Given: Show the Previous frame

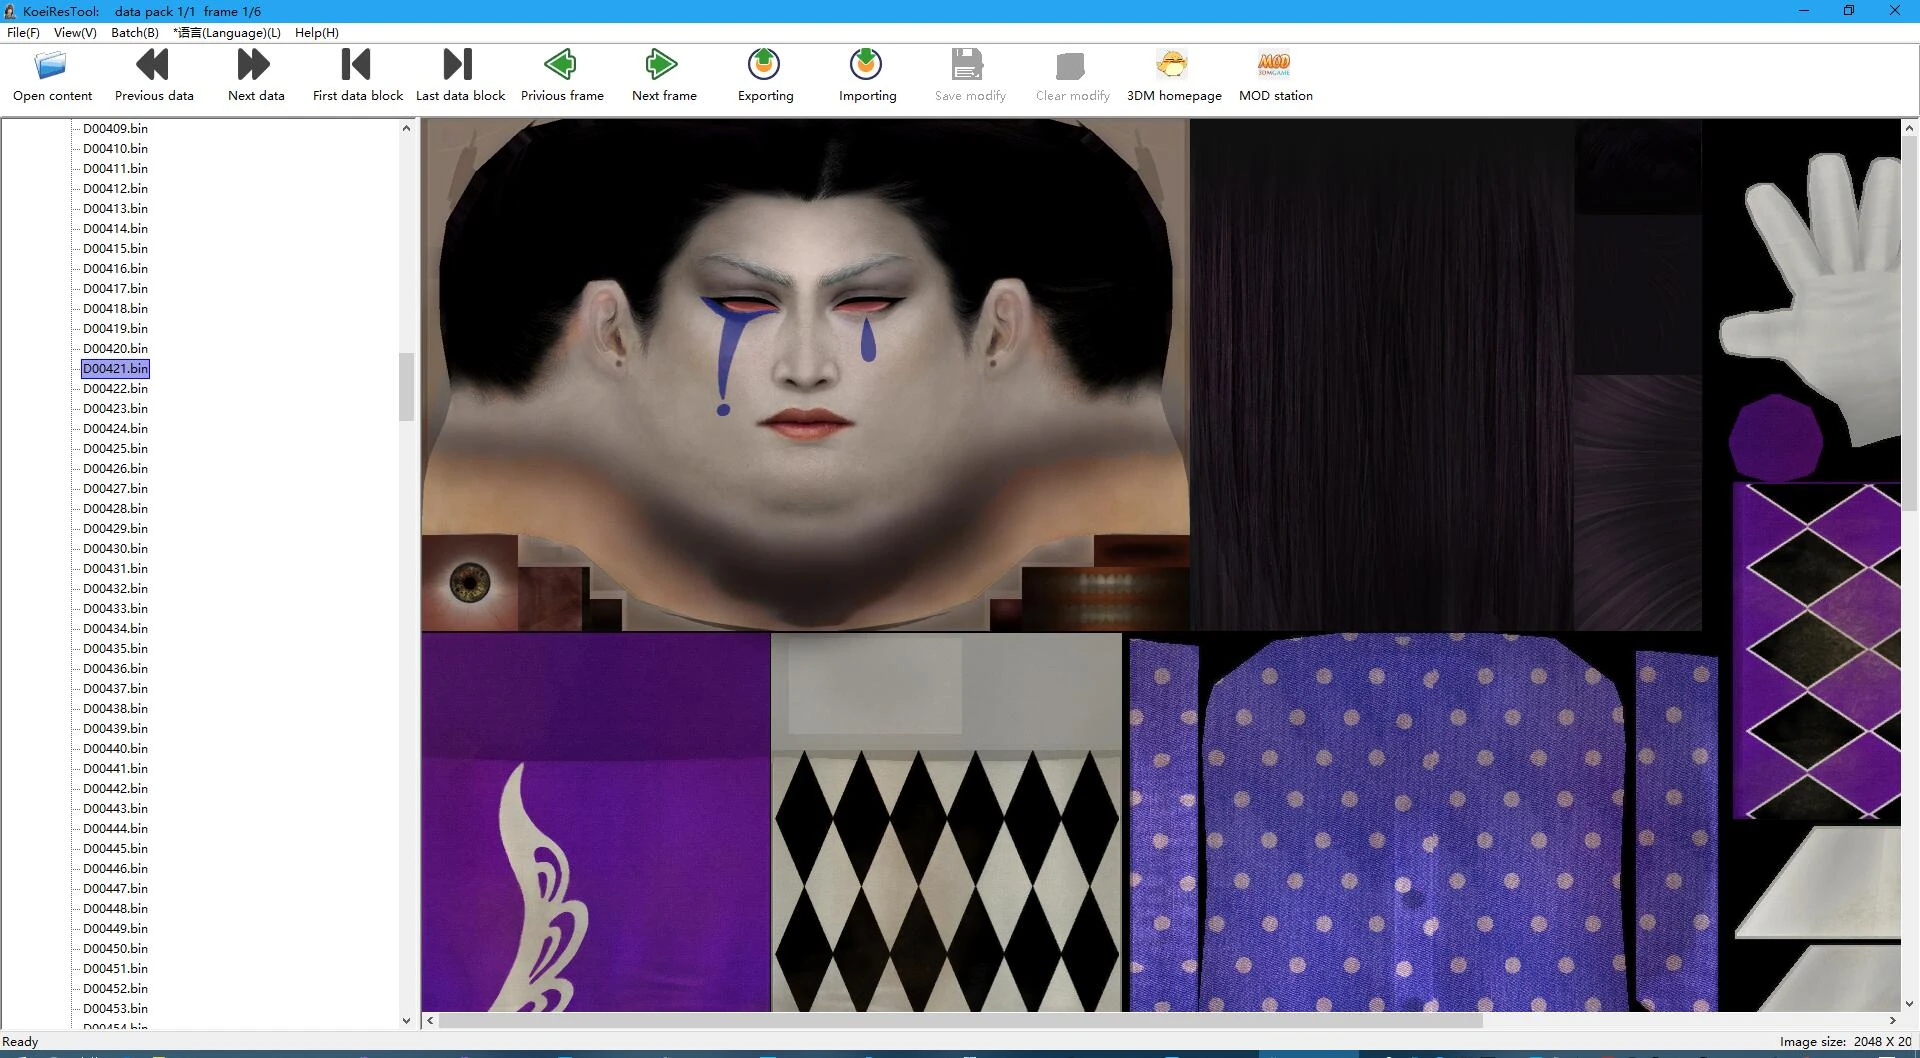Looking at the screenshot, I should [x=561, y=66].
